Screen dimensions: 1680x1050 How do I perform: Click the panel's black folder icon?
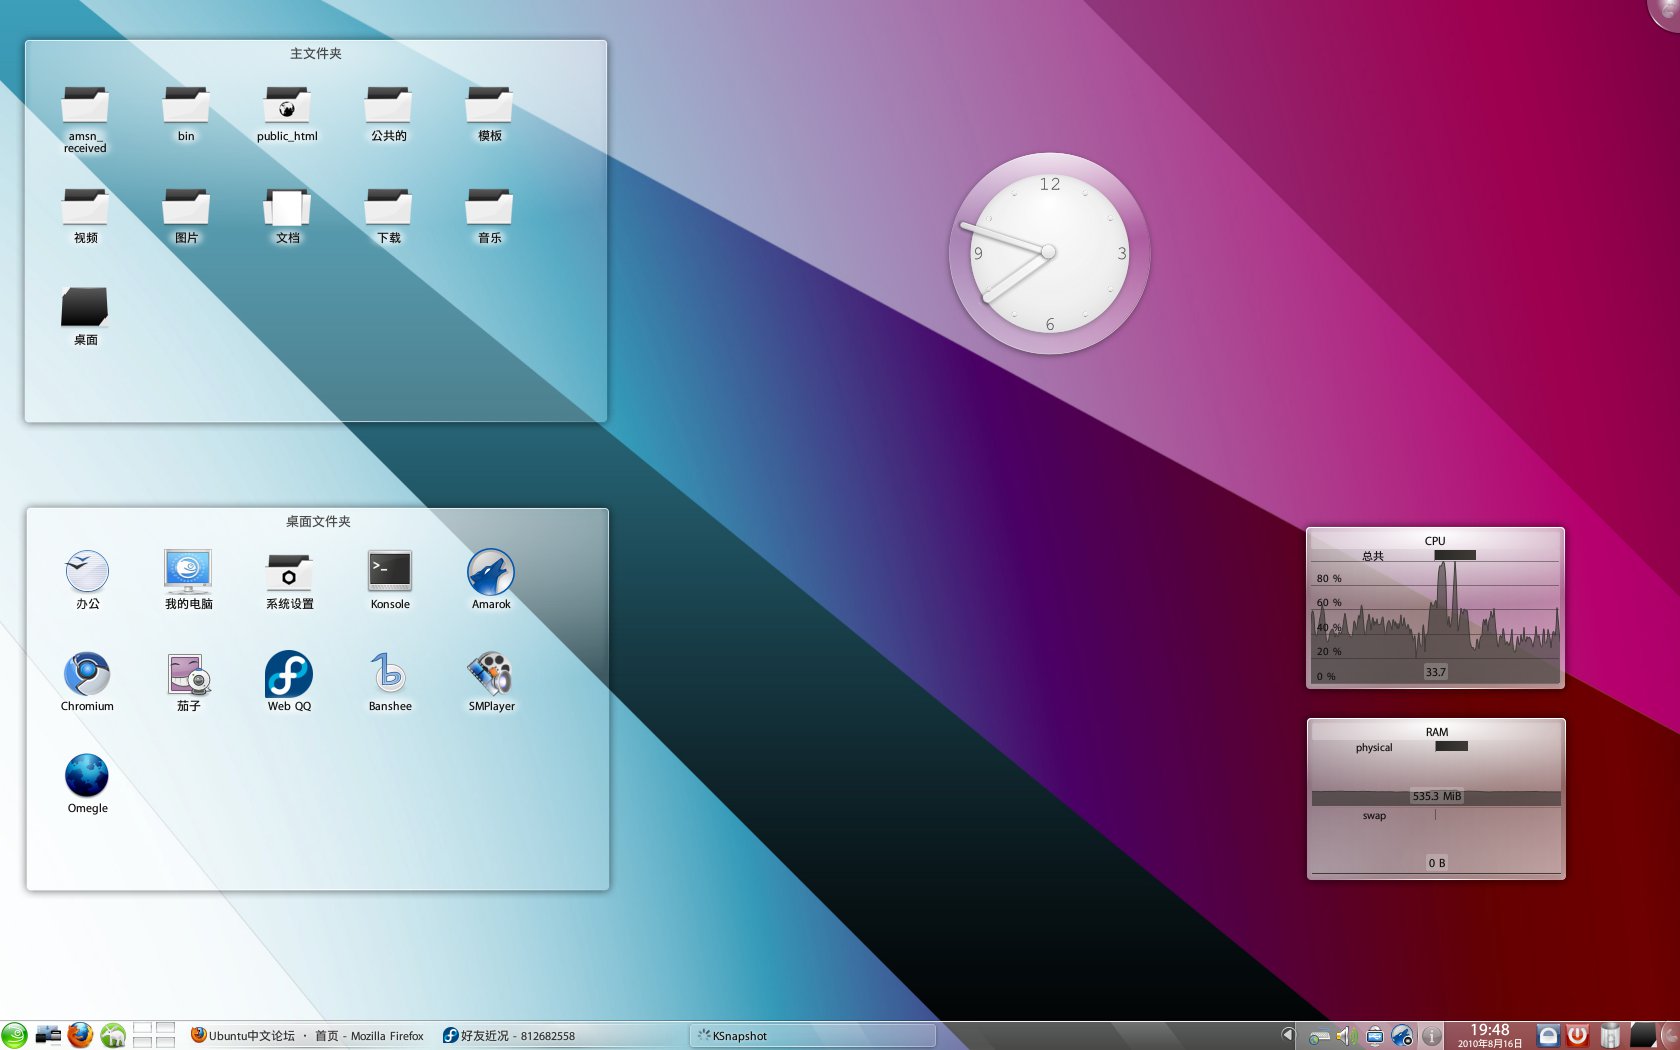pyautogui.click(x=1643, y=1035)
